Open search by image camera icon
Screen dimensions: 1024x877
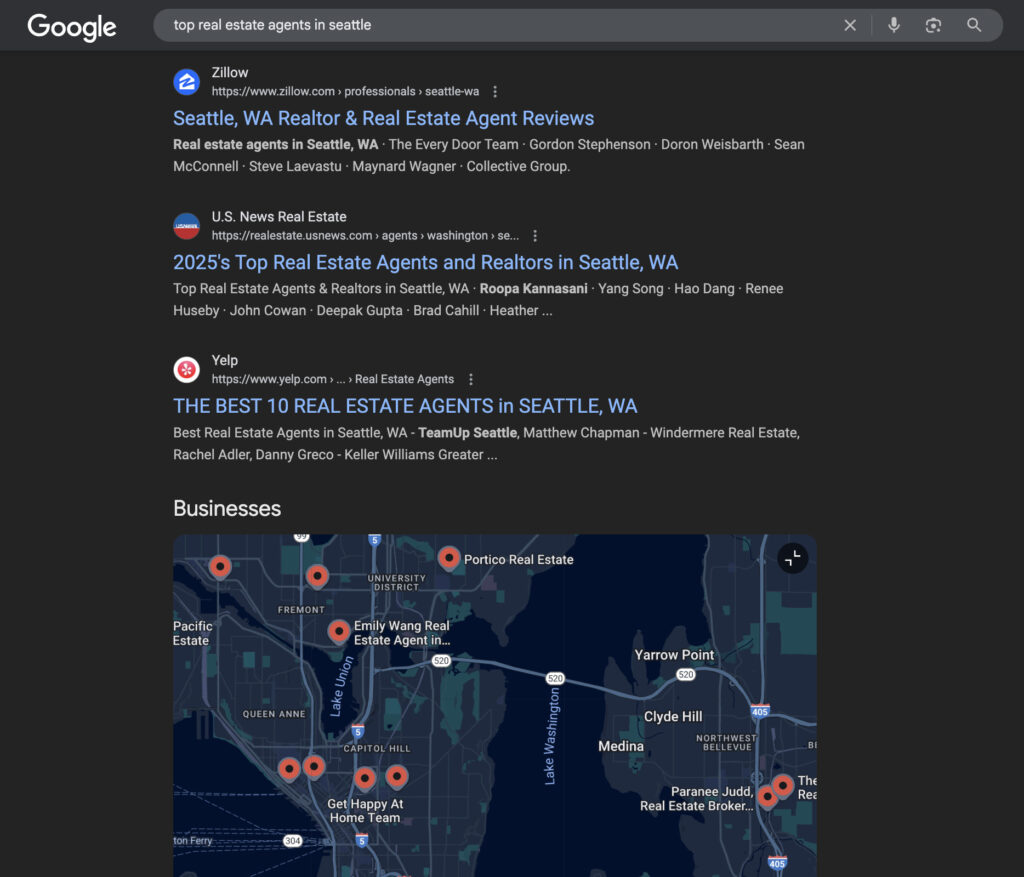click(933, 25)
